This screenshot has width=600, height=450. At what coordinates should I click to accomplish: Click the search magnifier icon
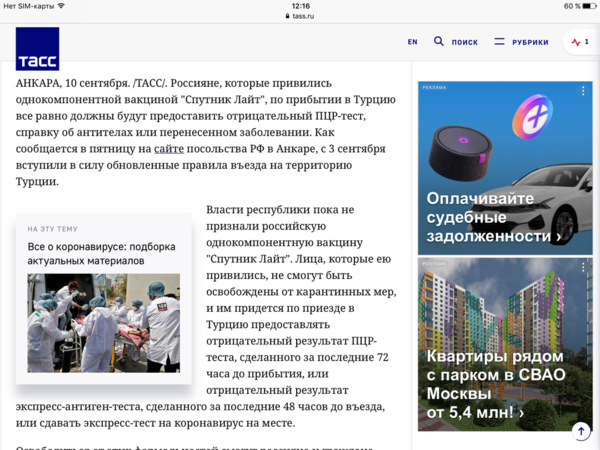(x=439, y=41)
